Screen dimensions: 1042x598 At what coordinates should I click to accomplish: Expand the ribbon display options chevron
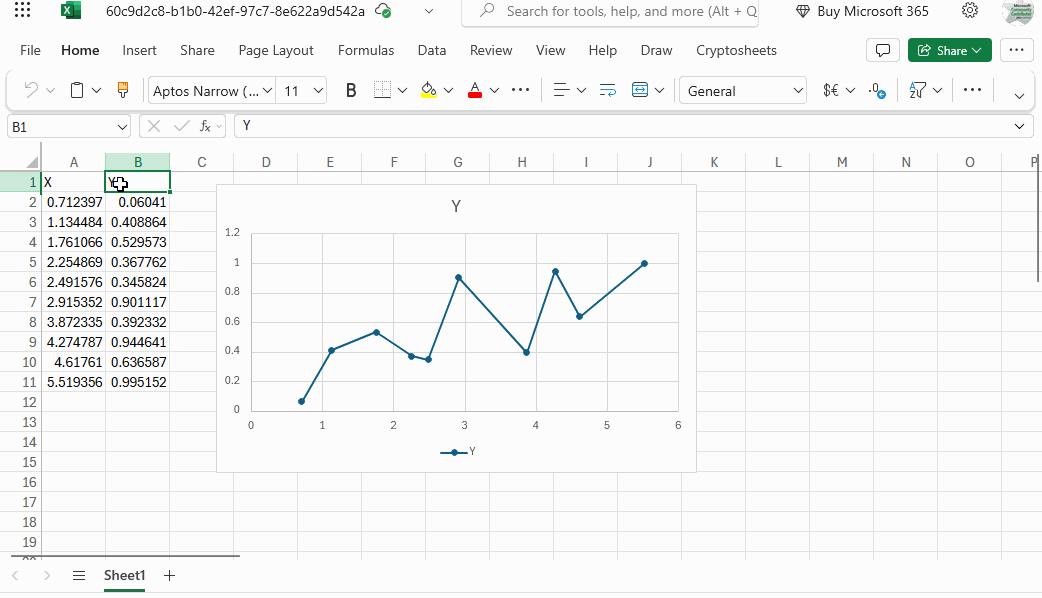(1019, 96)
